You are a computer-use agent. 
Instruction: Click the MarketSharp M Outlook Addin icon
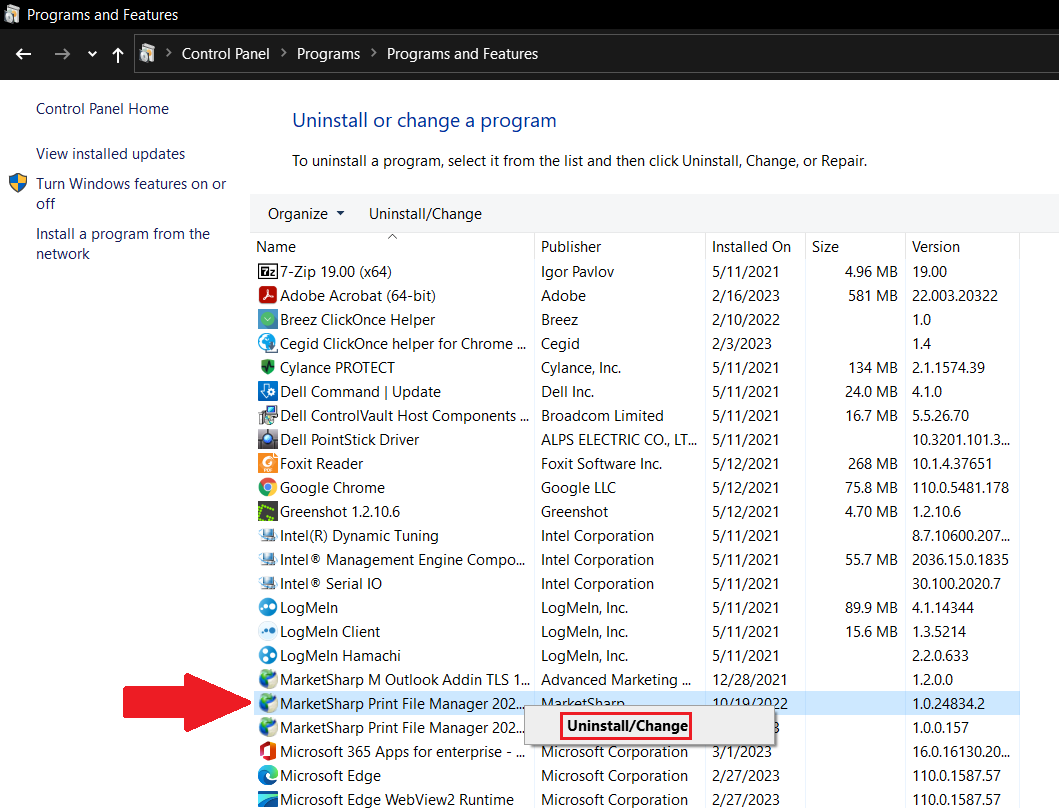(x=268, y=679)
